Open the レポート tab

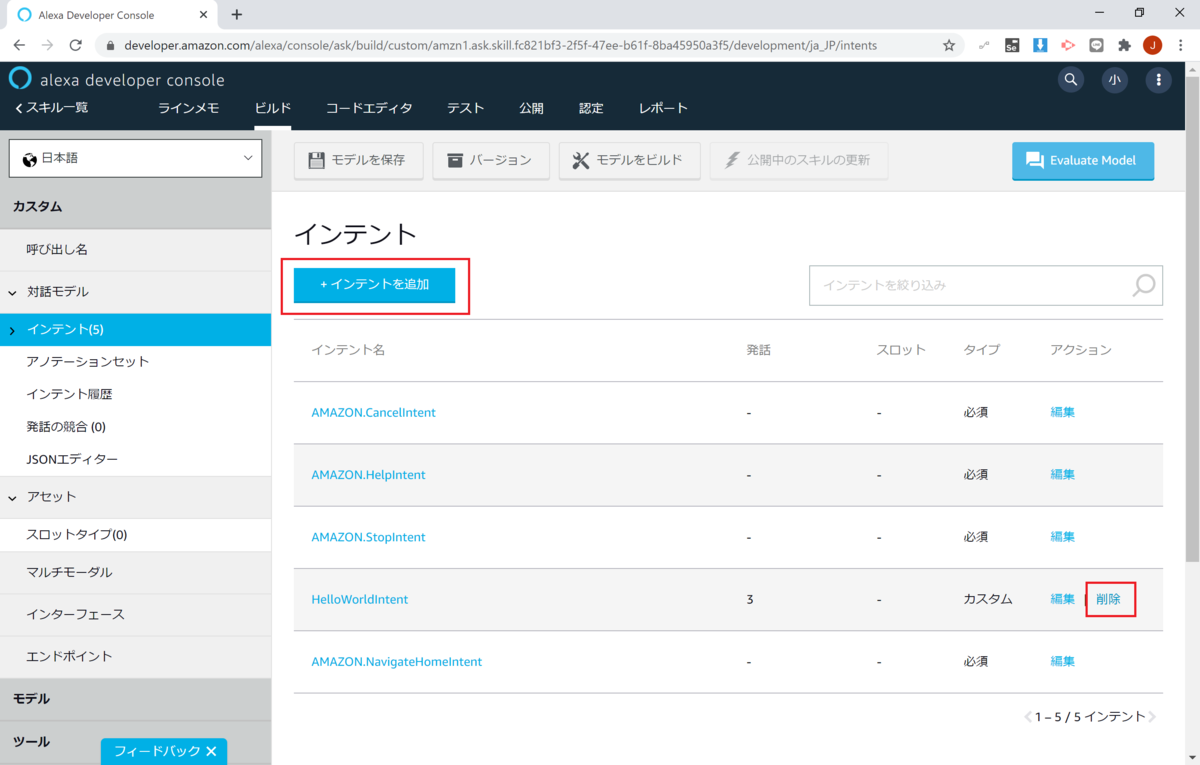click(x=663, y=108)
